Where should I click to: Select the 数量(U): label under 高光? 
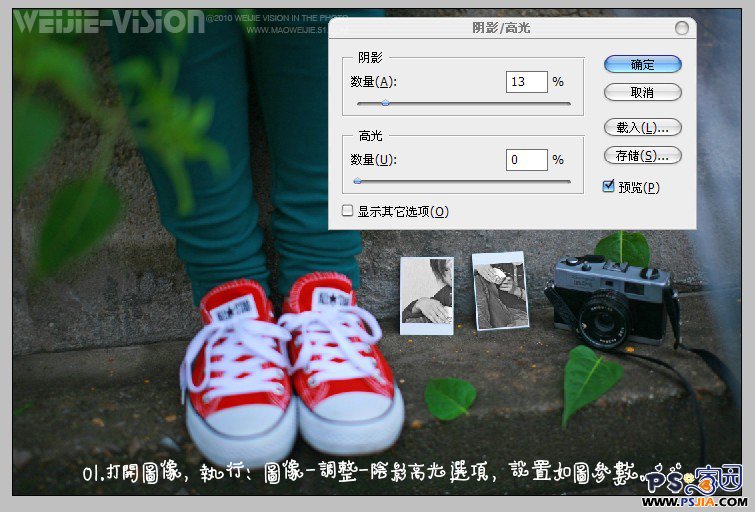[x=374, y=159]
